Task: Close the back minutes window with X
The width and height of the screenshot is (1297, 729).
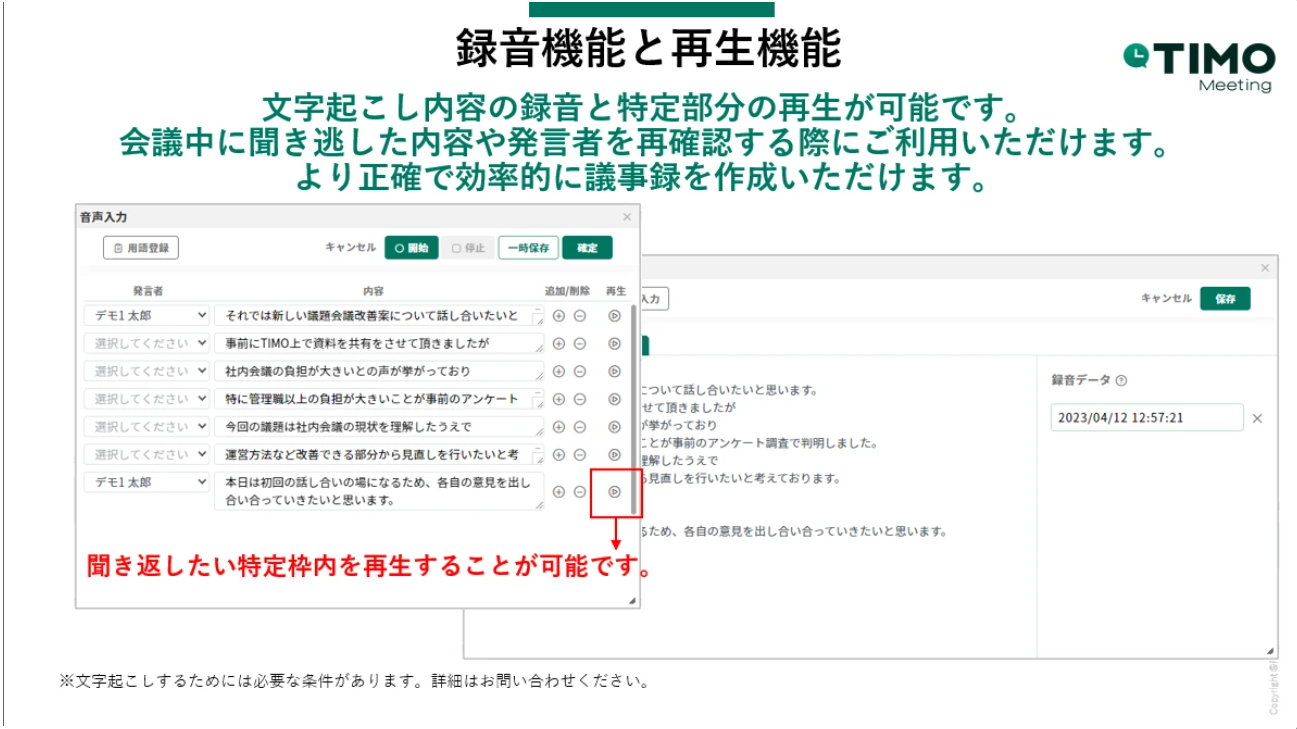Action: [1264, 268]
